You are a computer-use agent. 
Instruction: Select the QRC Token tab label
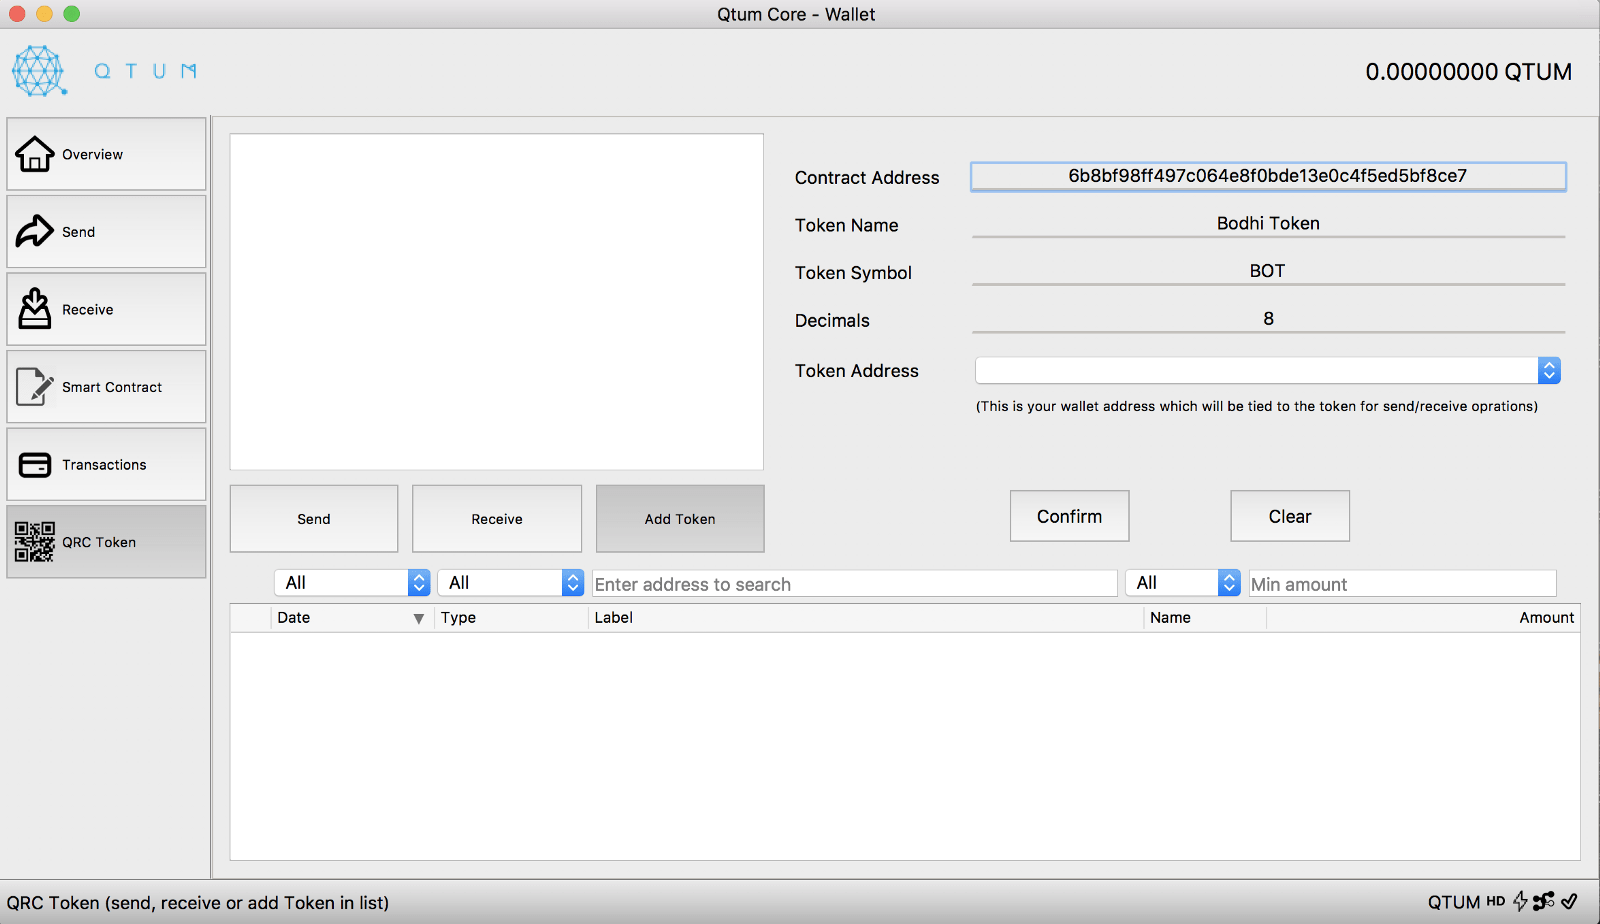[99, 542]
